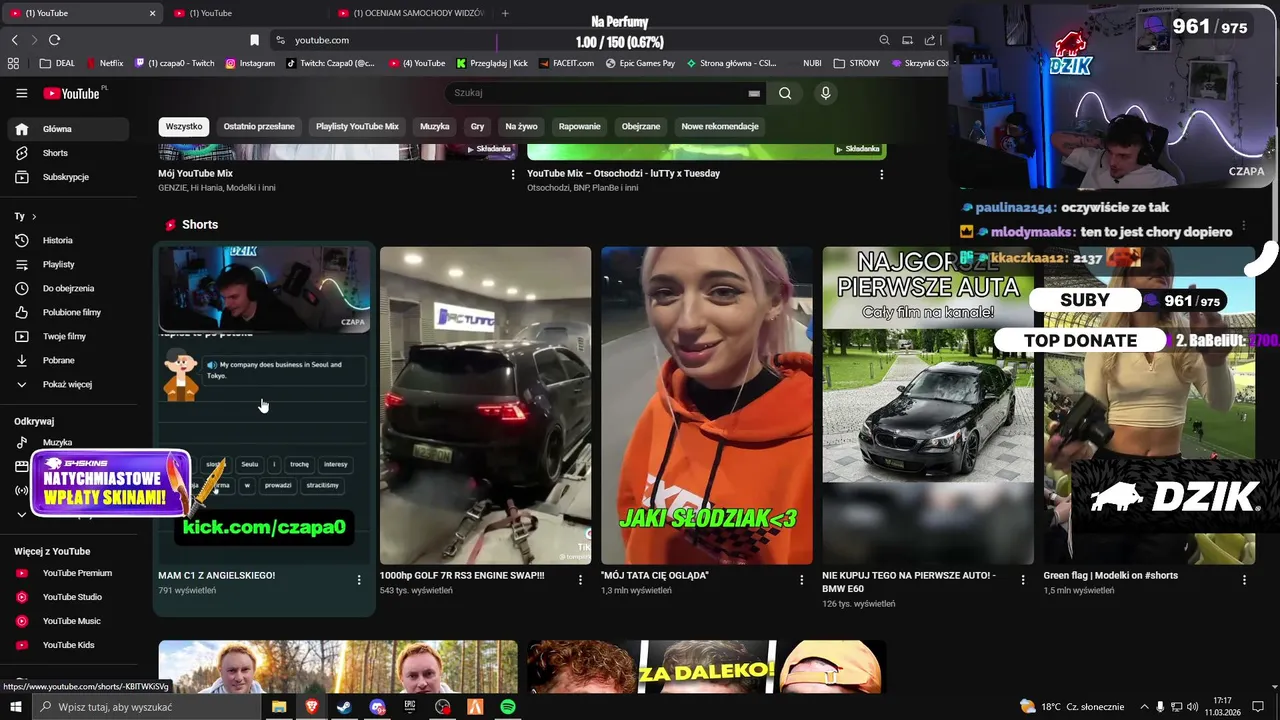Open File Explorer from the taskbar

pos(279,707)
